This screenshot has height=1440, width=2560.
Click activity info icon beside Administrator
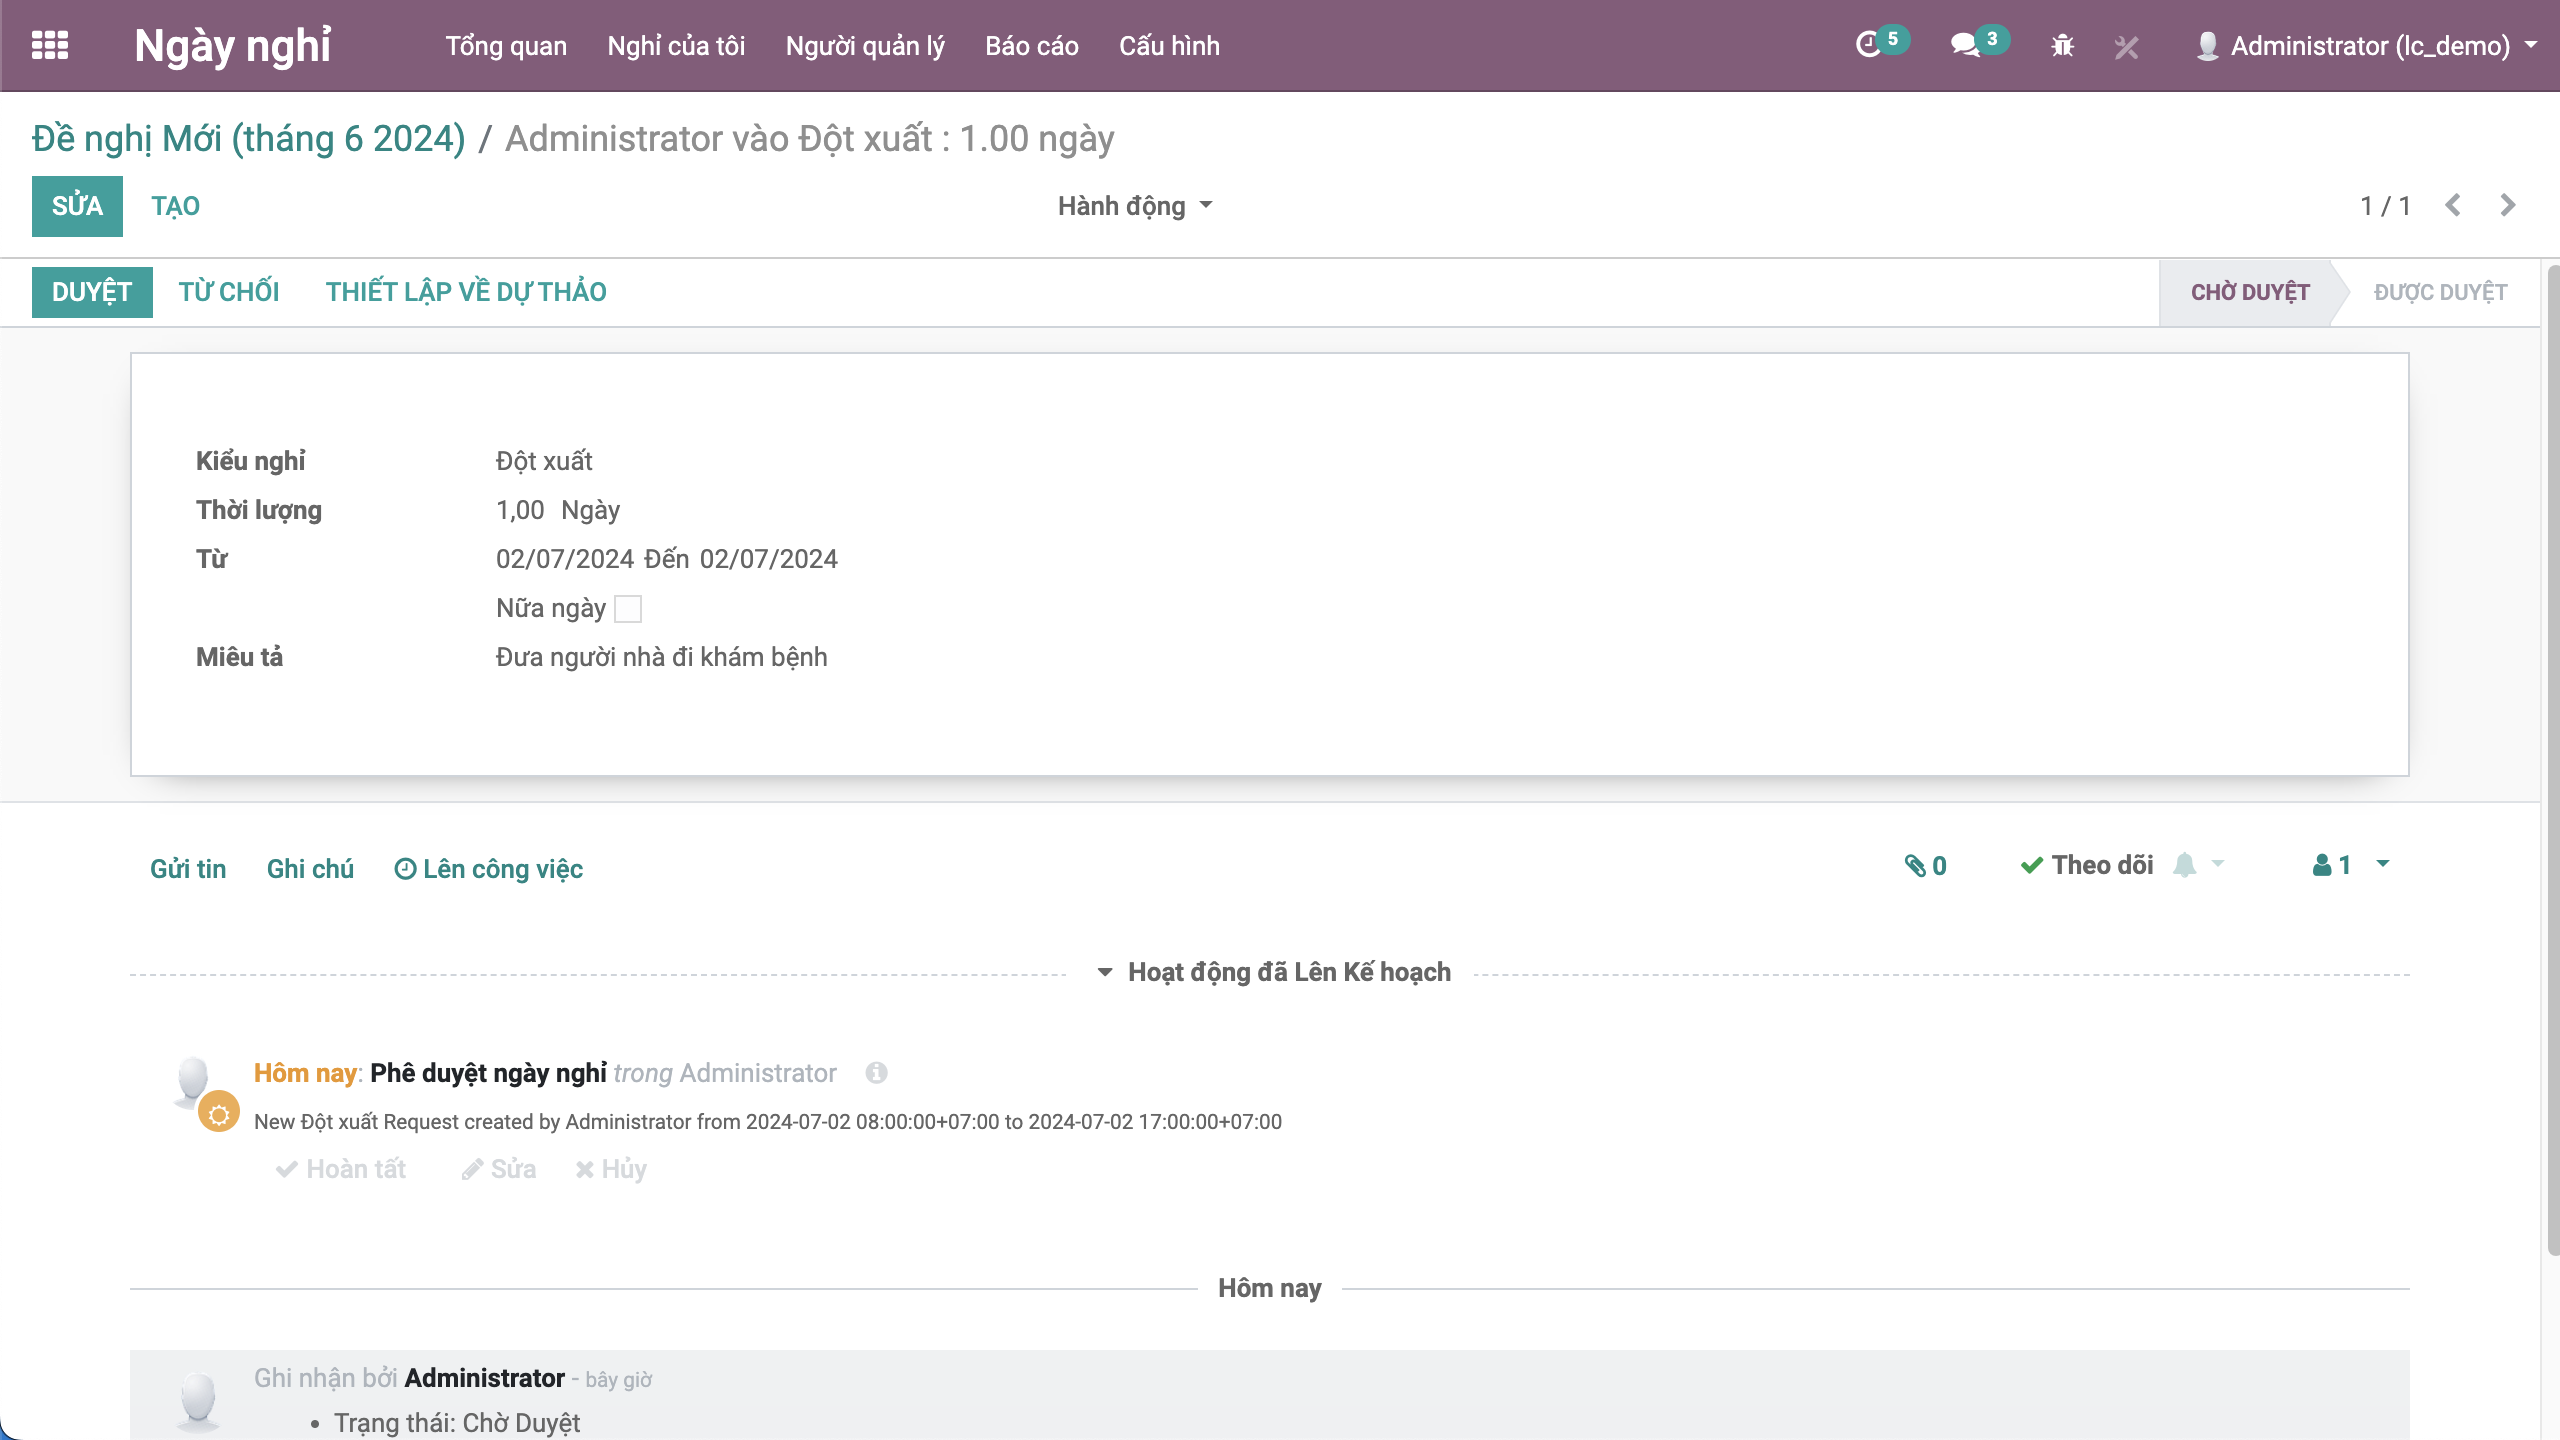click(876, 1073)
